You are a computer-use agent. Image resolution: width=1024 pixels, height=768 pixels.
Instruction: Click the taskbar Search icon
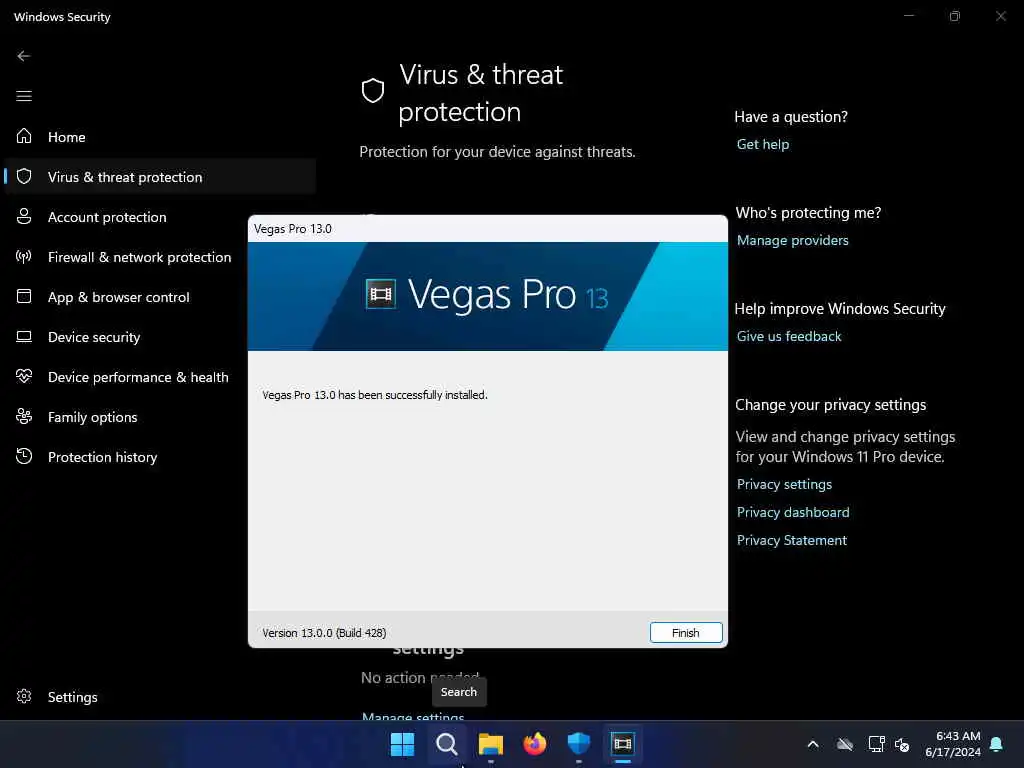[447, 744]
